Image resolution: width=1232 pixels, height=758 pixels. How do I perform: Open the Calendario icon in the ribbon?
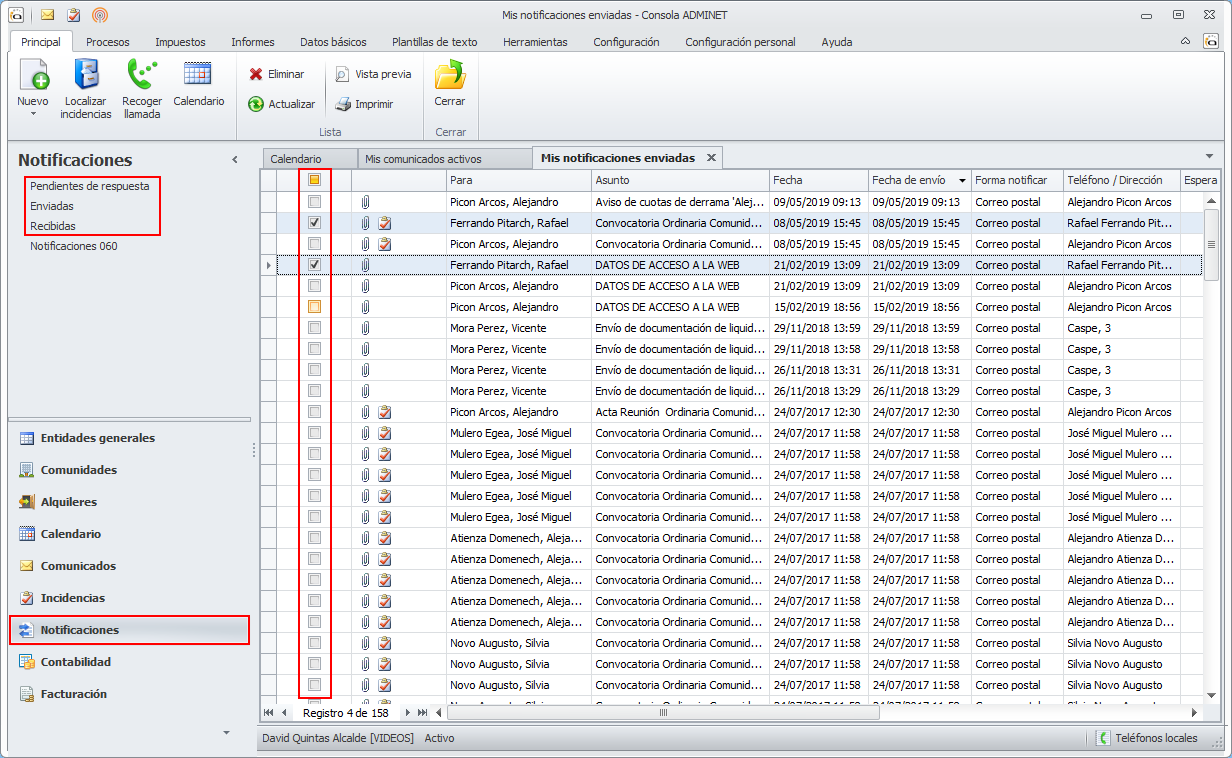pyautogui.click(x=198, y=76)
